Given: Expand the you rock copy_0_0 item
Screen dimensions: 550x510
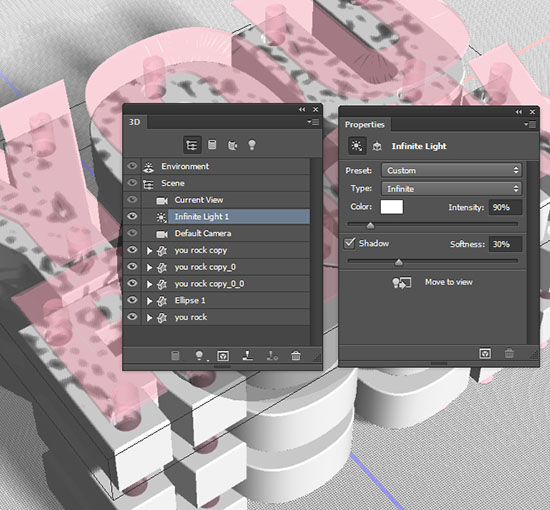Looking at the screenshot, I should tap(149, 284).
